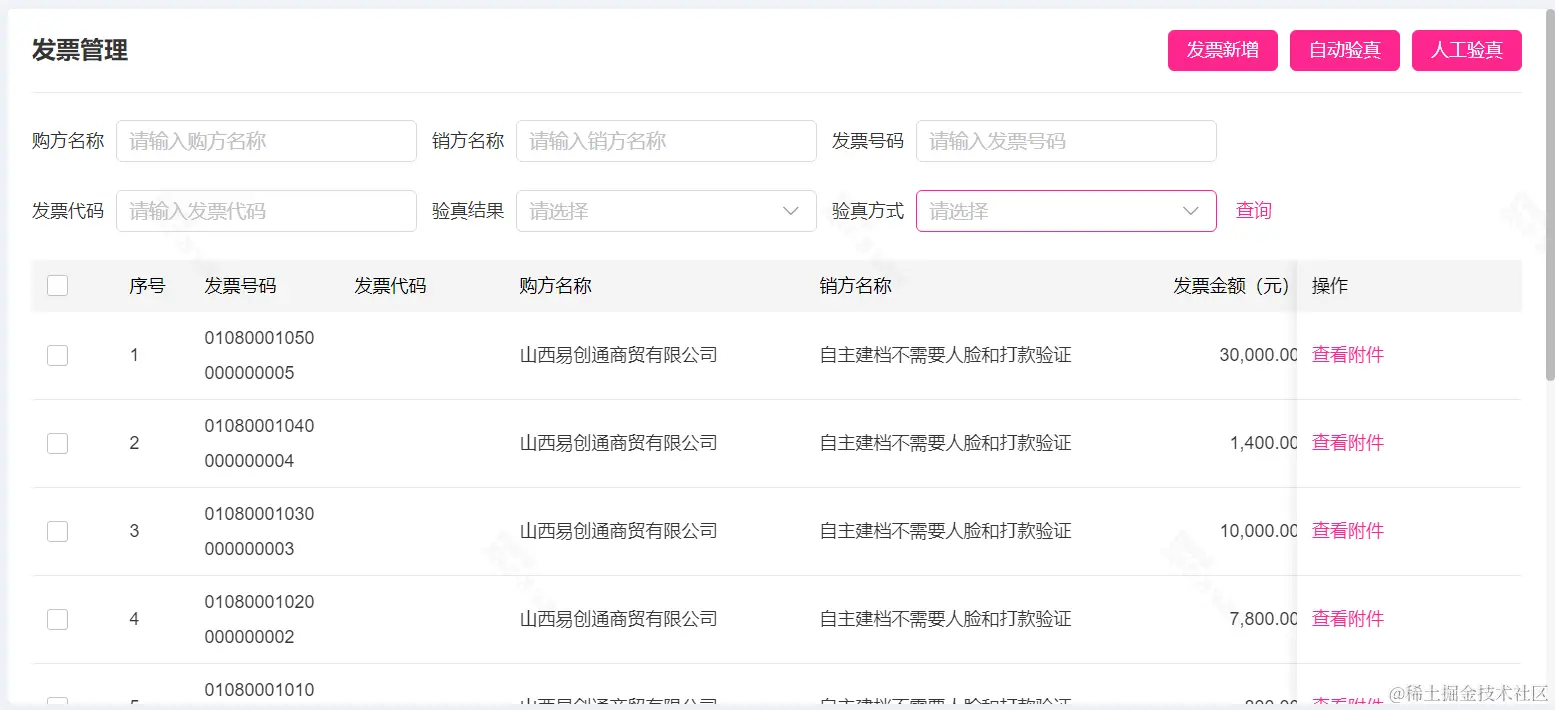
Task: Open the 验真结果 dropdown
Action: [666, 211]
